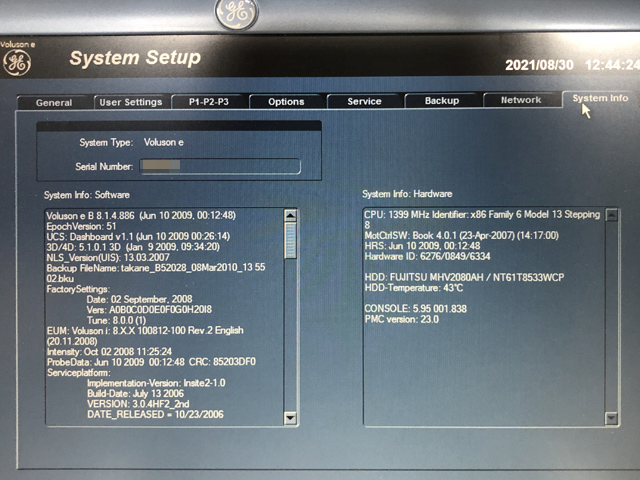
Task: Click the 'HDD: FUJITSU MHV2080AH' line
Action: [464, 278]
